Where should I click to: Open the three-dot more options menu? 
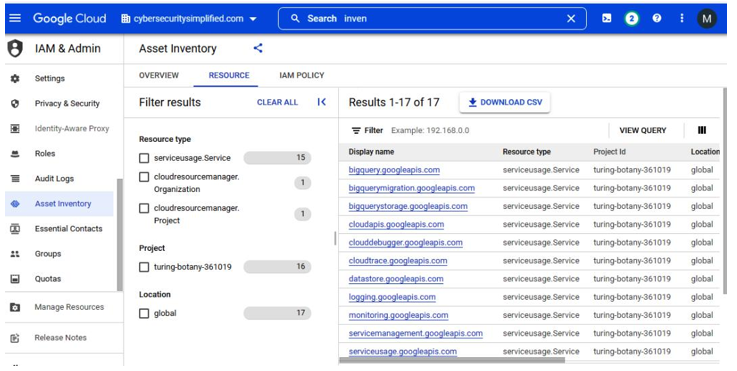click(682, 18)
